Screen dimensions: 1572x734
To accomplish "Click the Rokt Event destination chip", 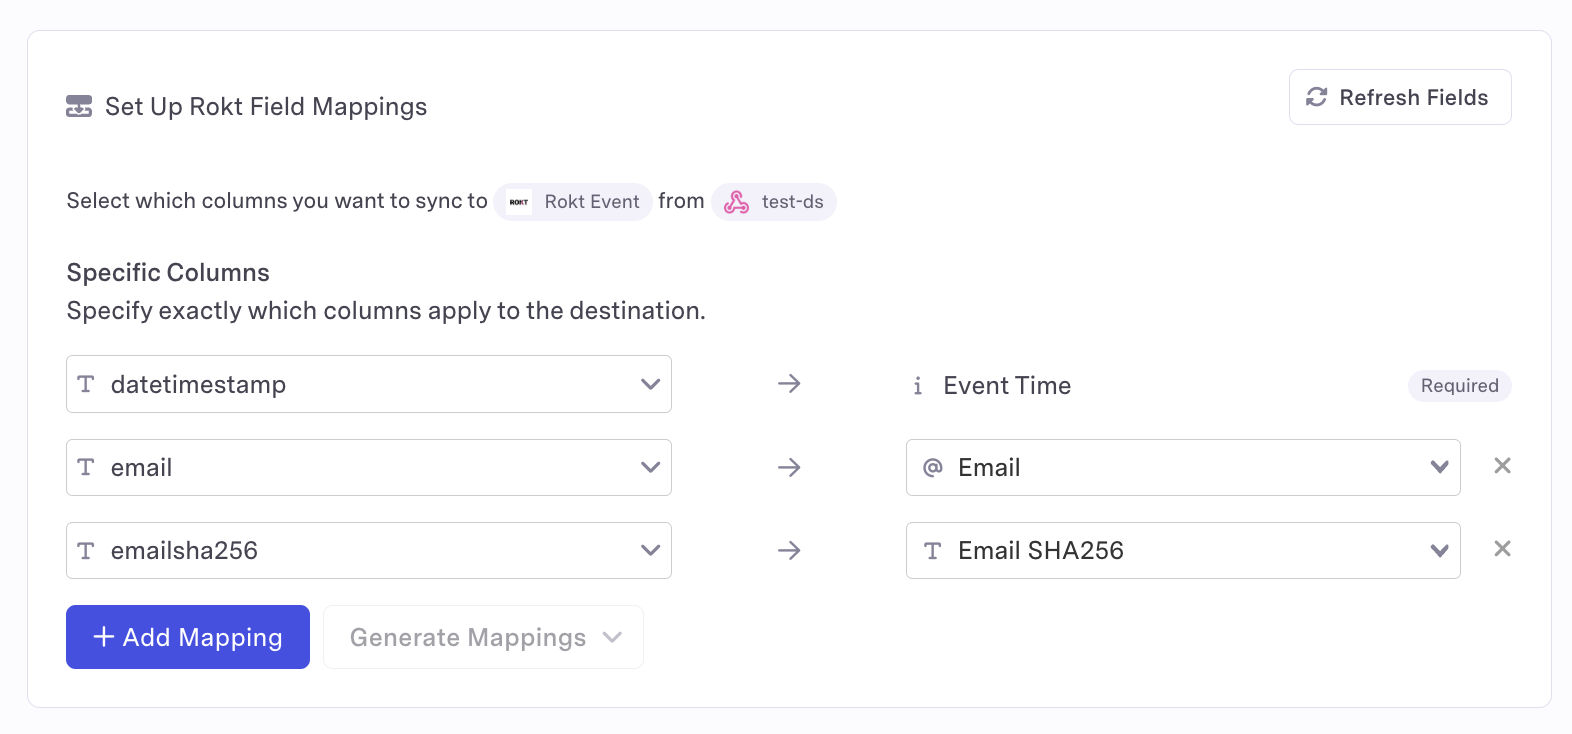I will [x=573, y=202].
